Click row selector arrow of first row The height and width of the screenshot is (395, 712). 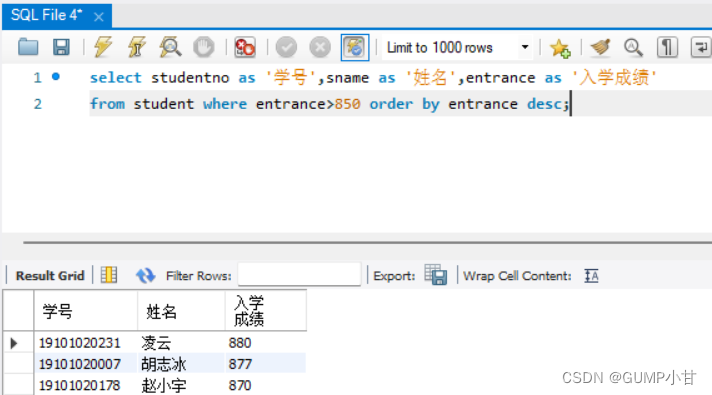[14, 343]
